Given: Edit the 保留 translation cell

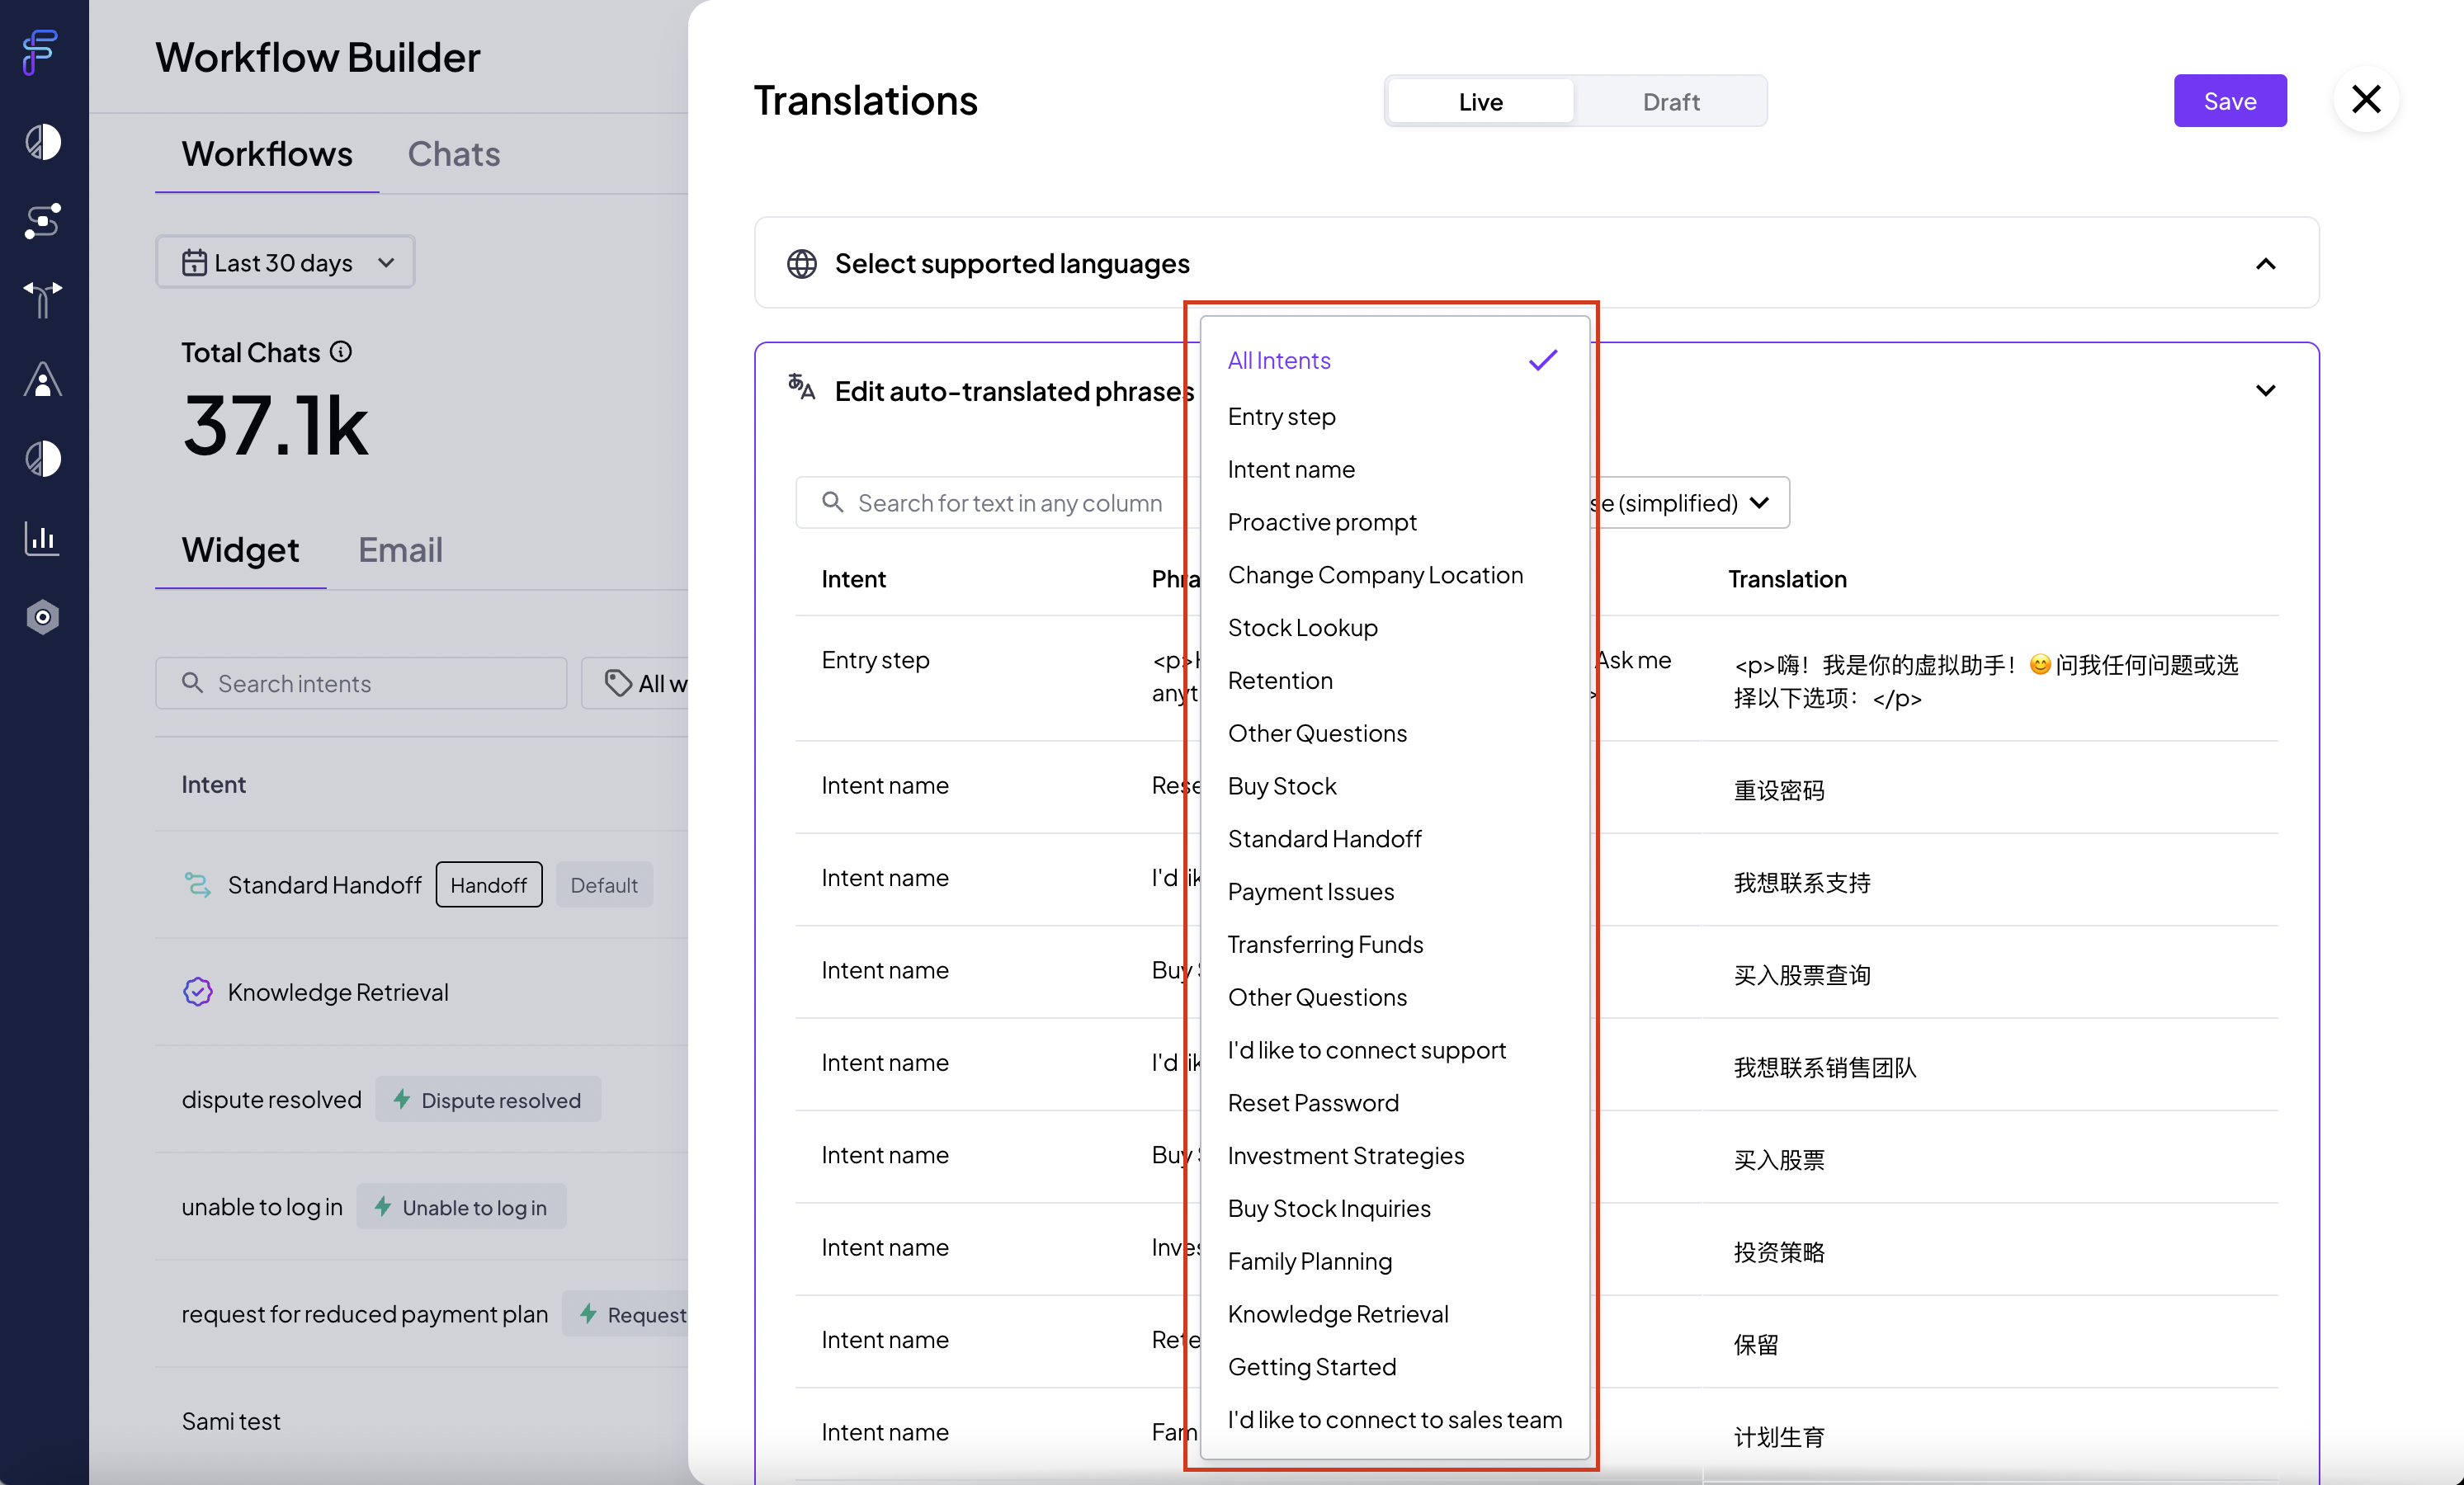Looking at the screenshot, I should [x=1990, y=1344].
